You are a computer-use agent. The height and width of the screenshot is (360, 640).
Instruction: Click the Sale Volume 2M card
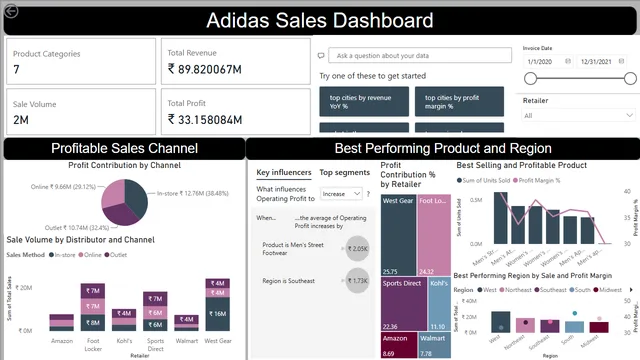point(81,112)
